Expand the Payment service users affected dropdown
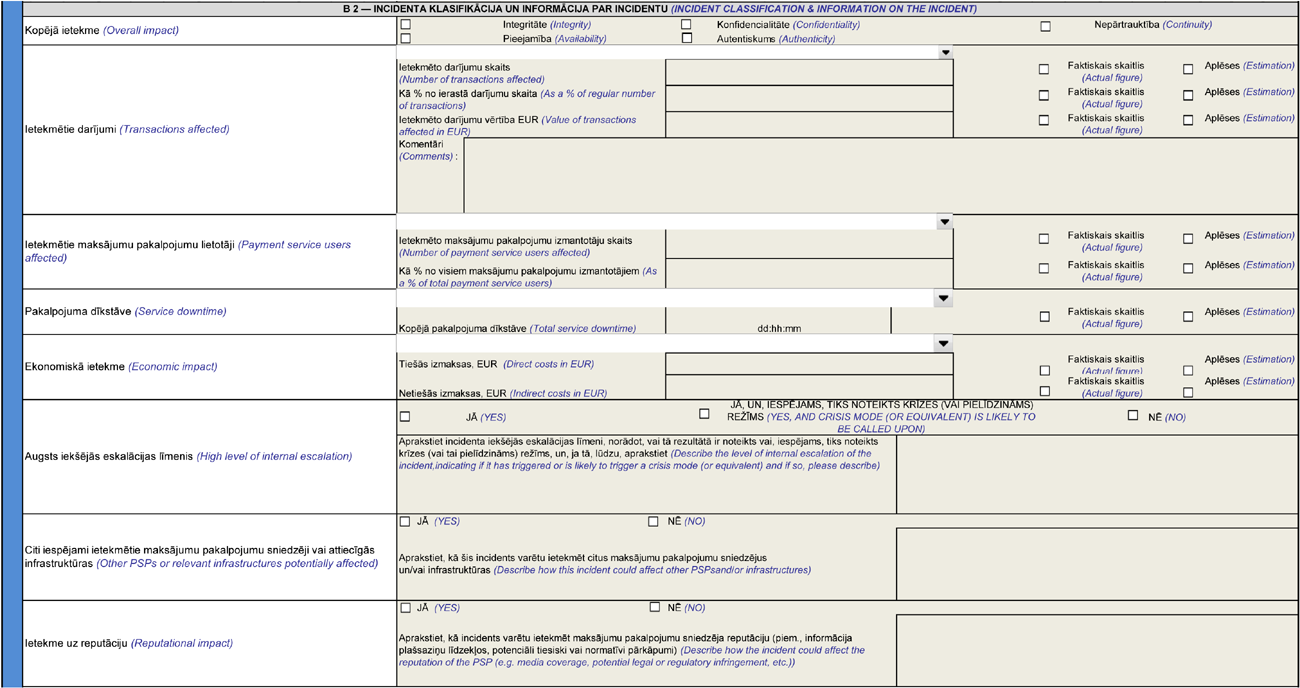1300x688 pixels. pyautogui.click(x=944, y=222)
